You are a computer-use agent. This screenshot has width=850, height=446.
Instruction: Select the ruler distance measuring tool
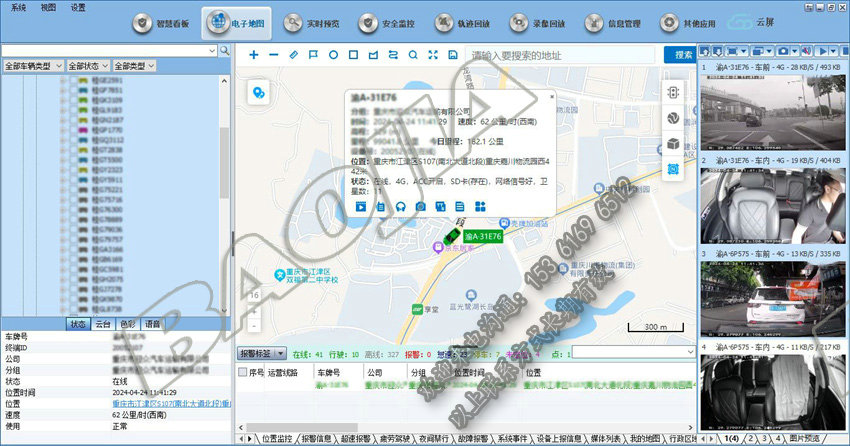[293, 54]
